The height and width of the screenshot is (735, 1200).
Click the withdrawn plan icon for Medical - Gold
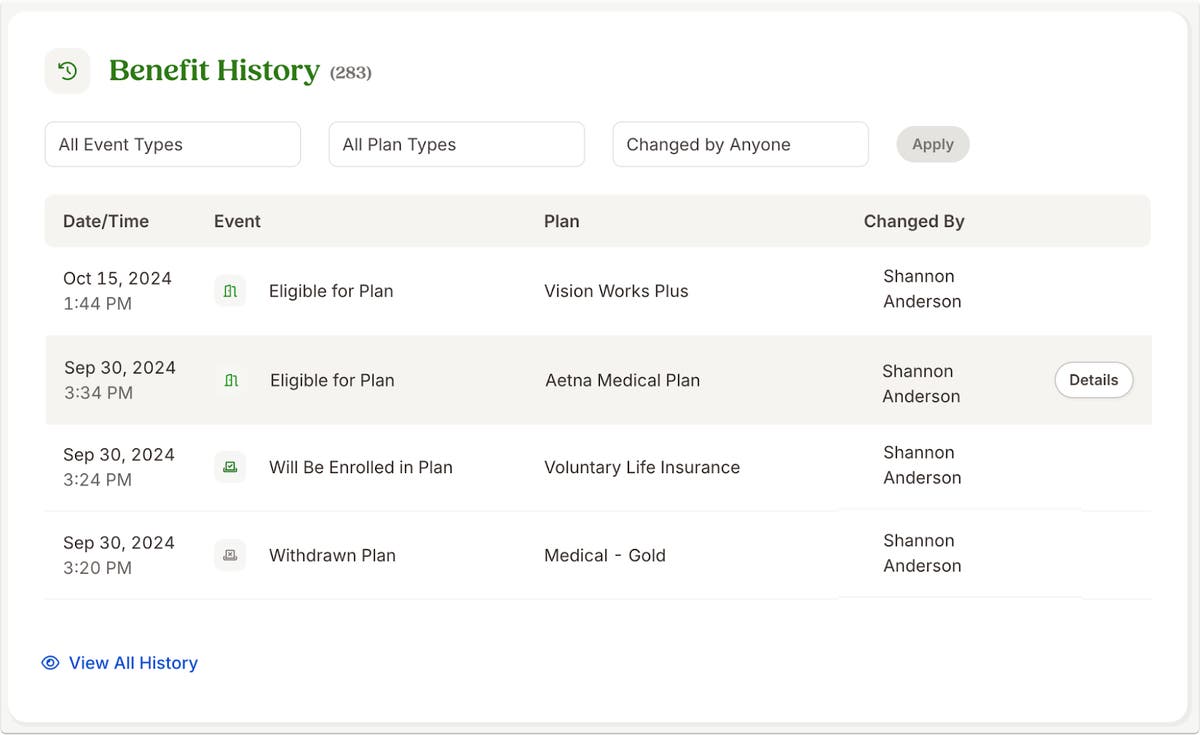229,555
